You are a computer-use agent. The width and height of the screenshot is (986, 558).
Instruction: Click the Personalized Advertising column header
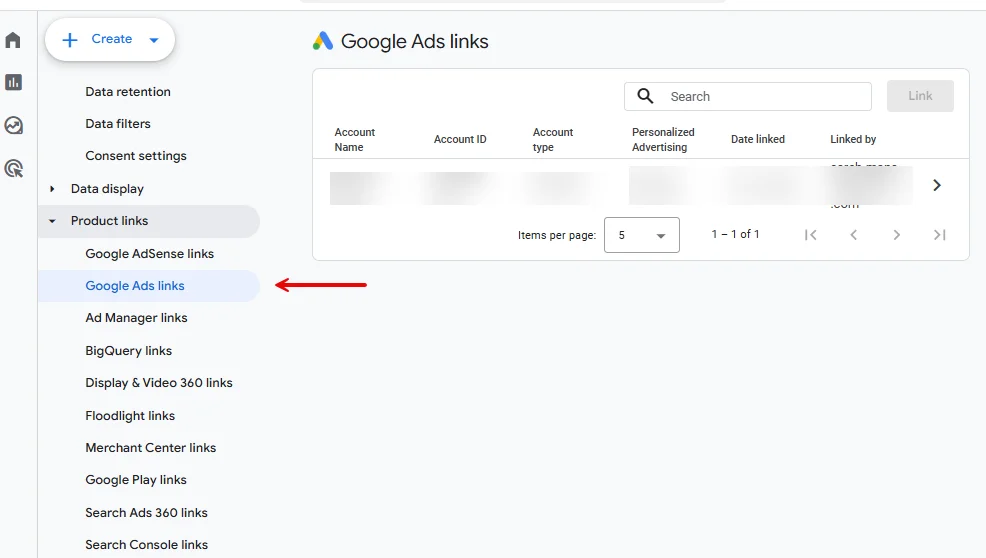(x=663, y=140)
